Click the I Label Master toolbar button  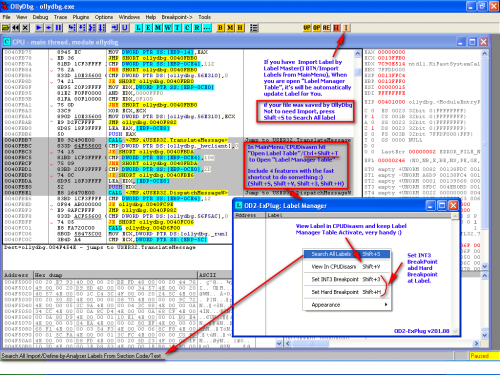pos(346,28)
